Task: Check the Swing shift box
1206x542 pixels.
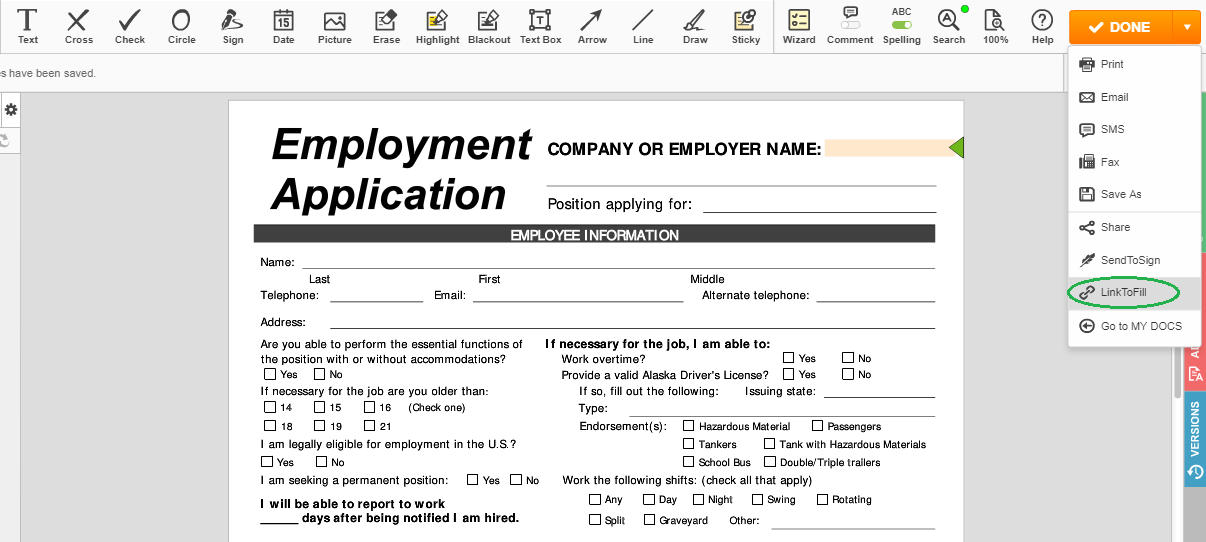Action: coord(757,499)
